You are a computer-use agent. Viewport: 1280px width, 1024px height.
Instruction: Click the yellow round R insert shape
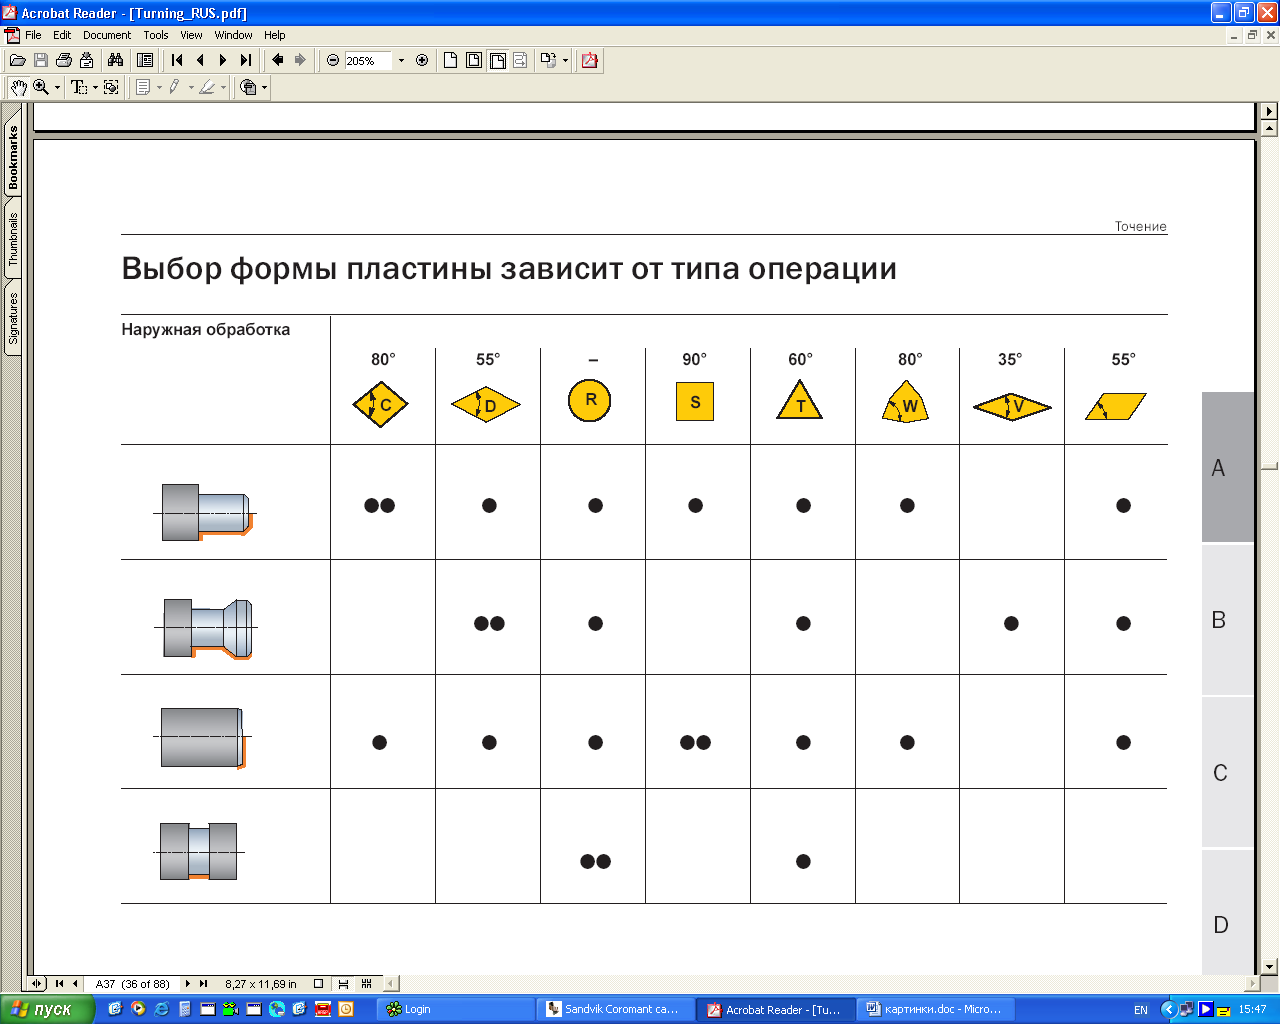[590, 400]
